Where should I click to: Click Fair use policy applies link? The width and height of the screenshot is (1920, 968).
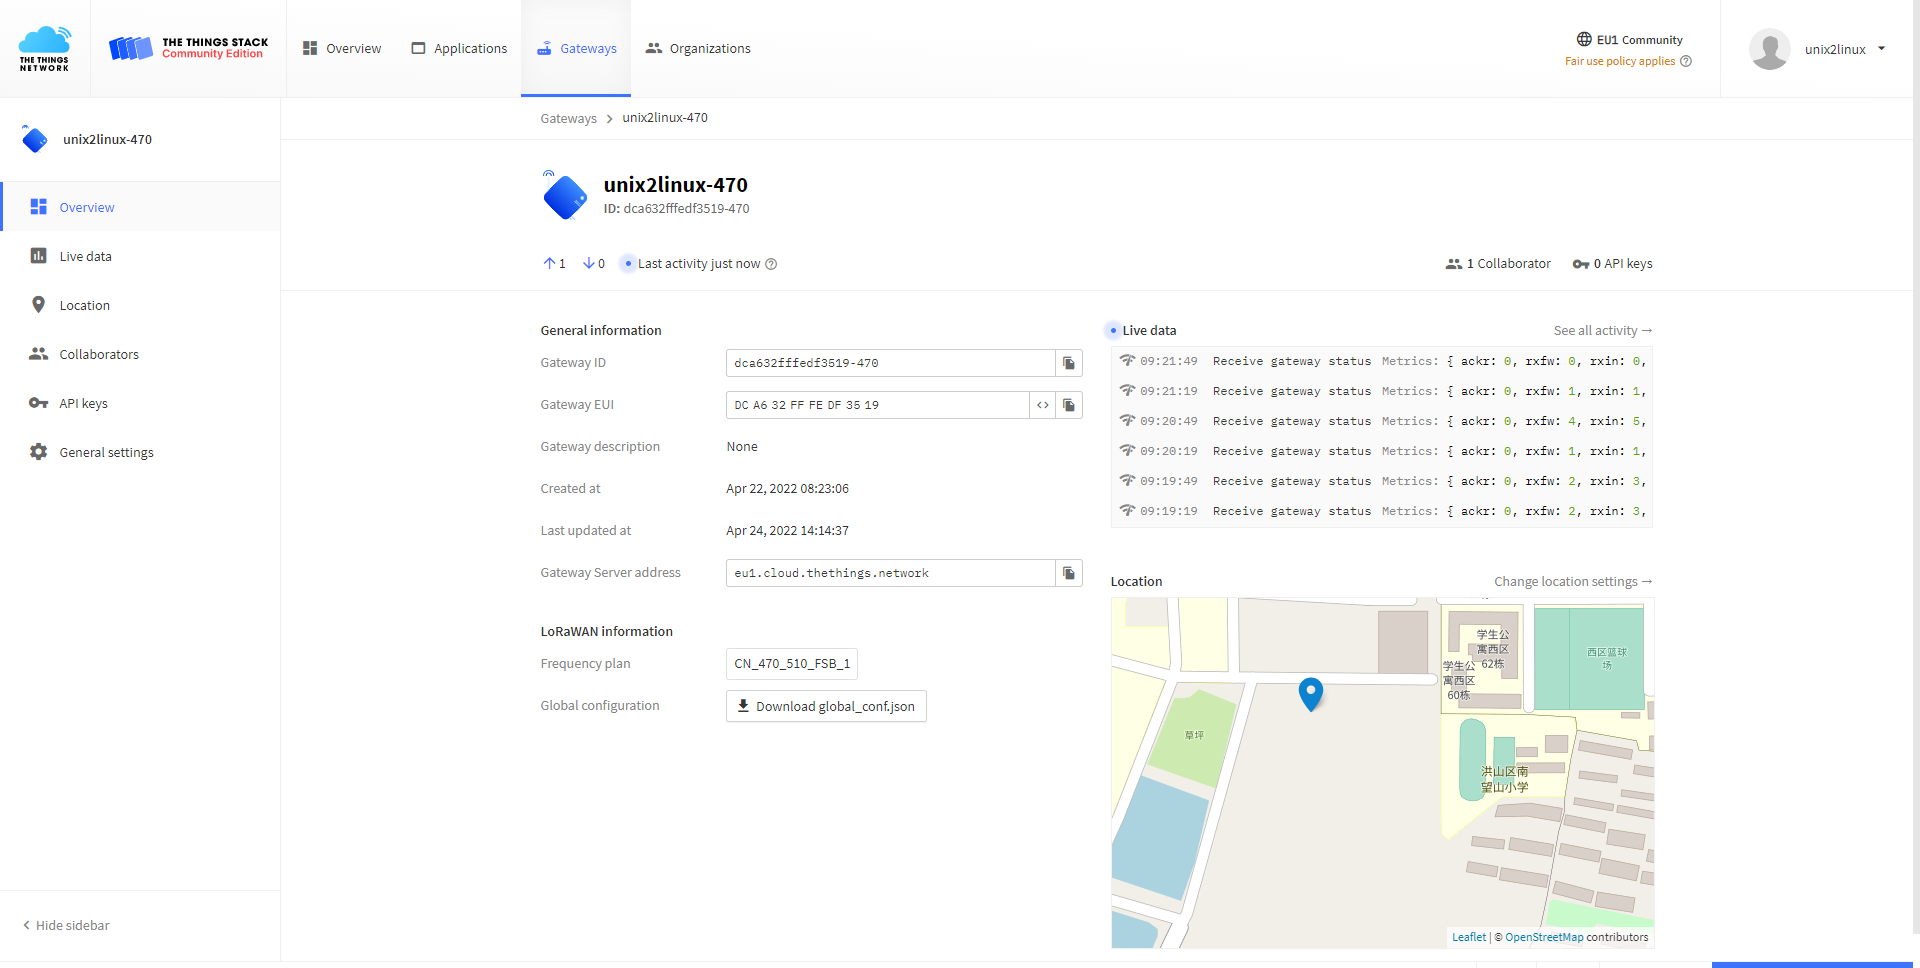[x=1619, y=61]
